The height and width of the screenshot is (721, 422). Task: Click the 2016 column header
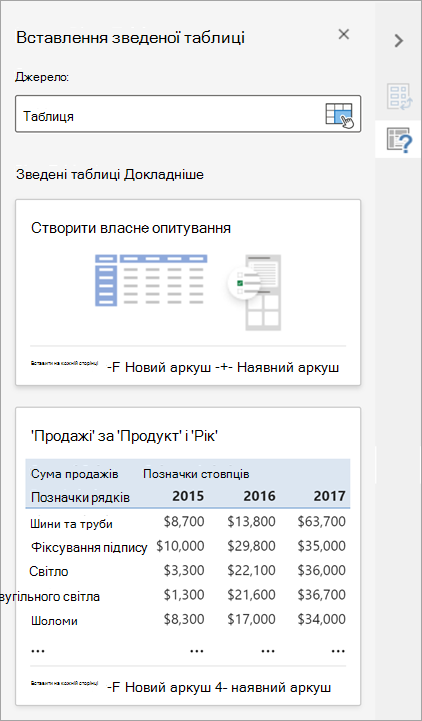(259, 496)
